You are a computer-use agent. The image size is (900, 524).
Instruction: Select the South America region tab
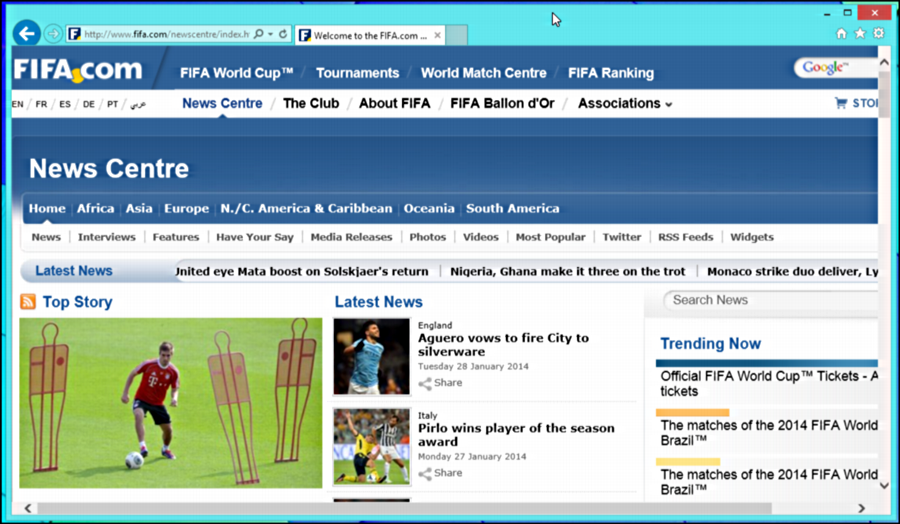(x=513, y=208)
